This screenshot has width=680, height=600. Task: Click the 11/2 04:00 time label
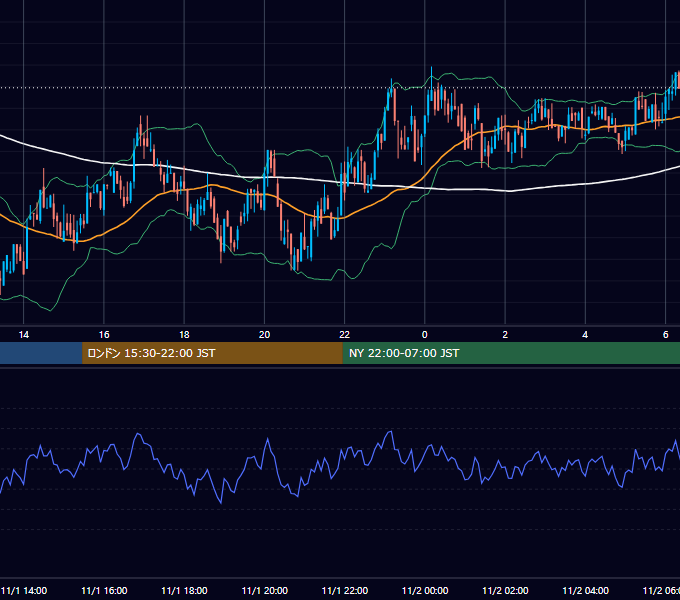pos(585,590)
